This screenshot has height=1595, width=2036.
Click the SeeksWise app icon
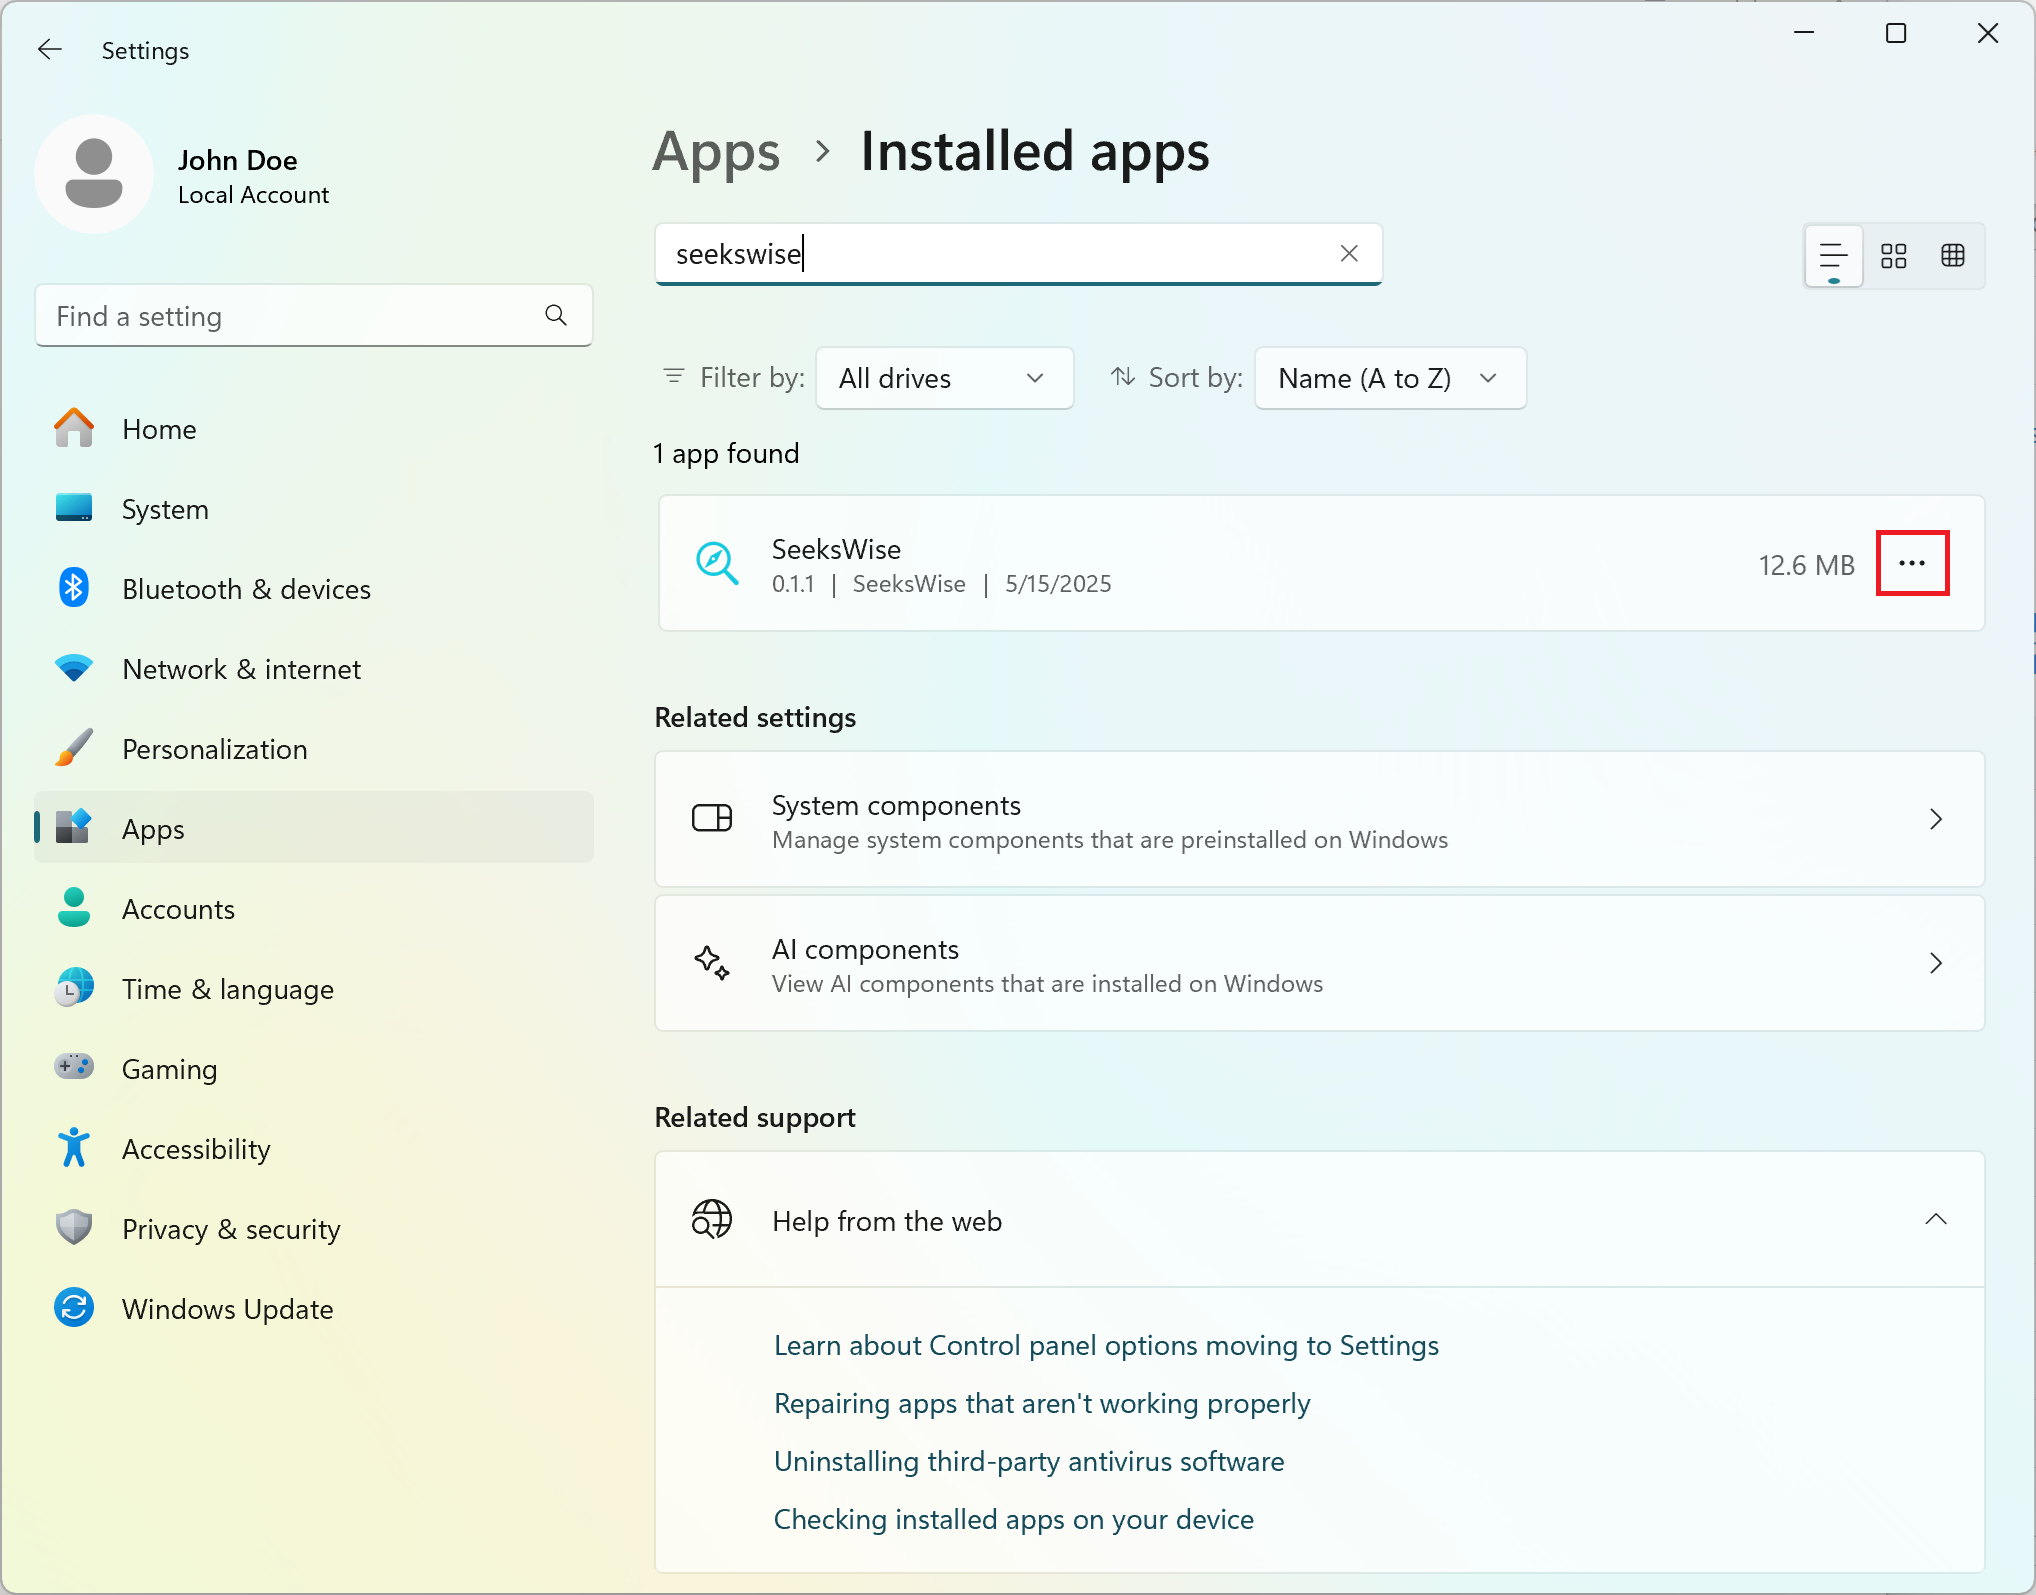(x=717, y=563)
